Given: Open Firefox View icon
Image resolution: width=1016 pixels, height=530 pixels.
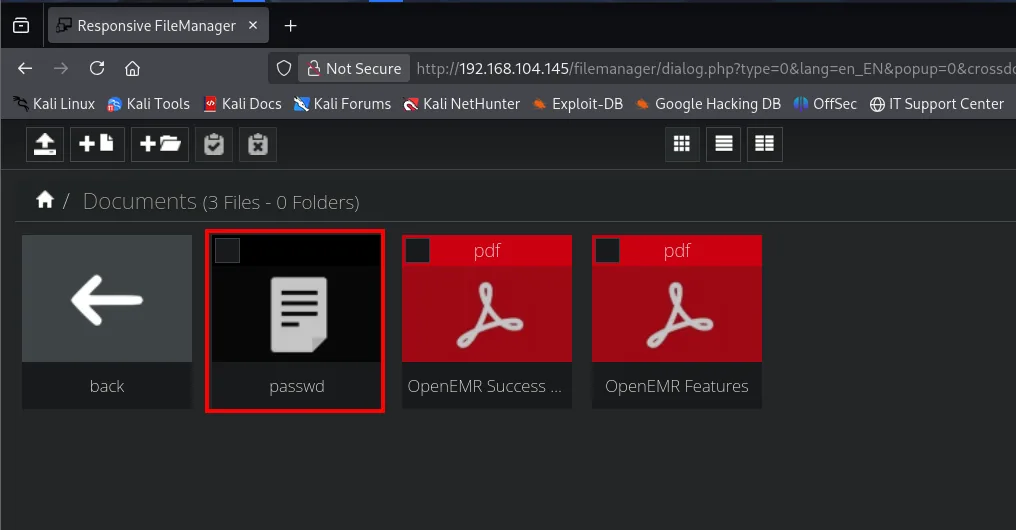Looking at the screenshot, I should click(x=21, y=25).
